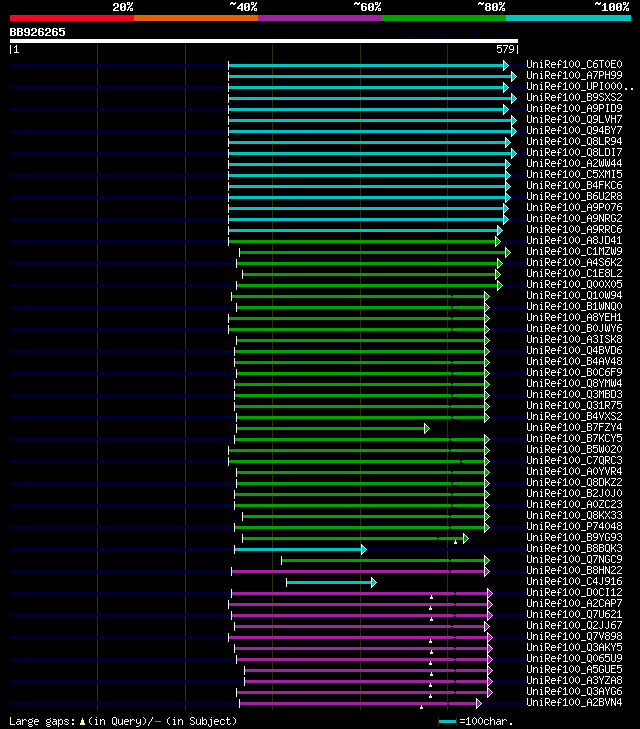Click the cyan arrowhead of UniRef100_B8BQK3 alignment
Viewport: 640px width, 729px height.
(x=364, y=550)
